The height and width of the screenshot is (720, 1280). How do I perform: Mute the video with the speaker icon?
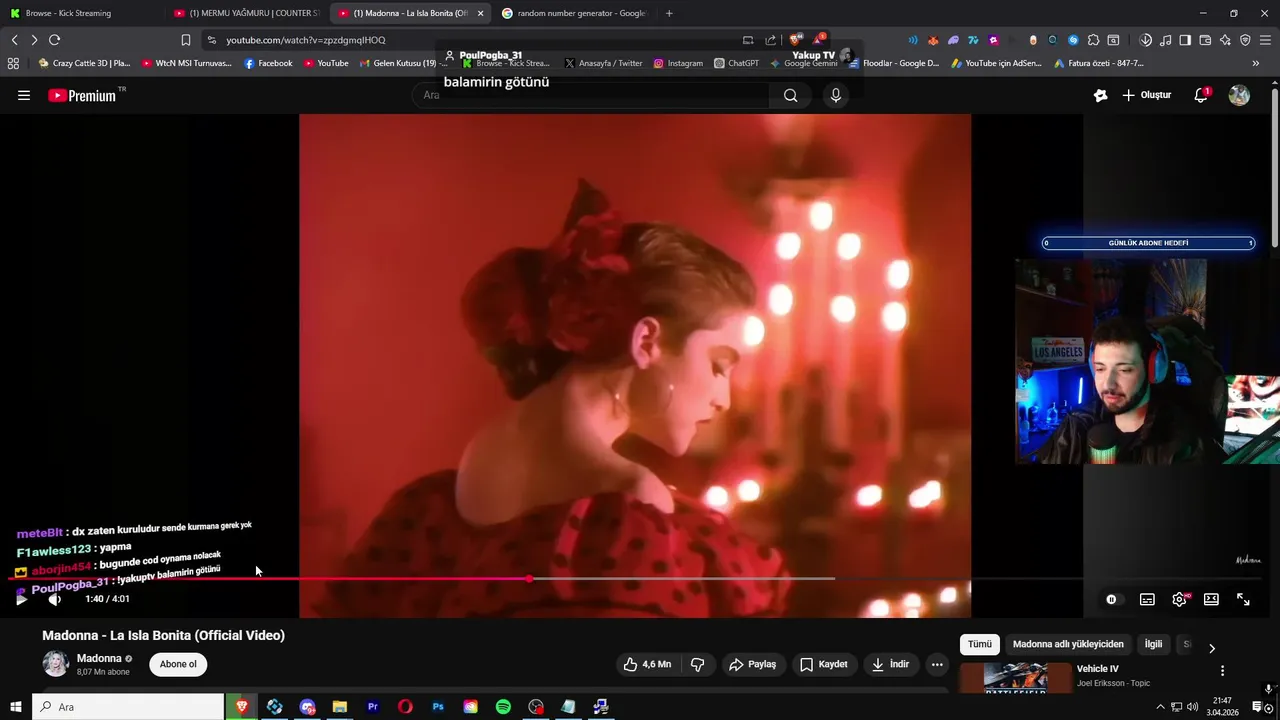pyautogui.click(x=55, y=599)
